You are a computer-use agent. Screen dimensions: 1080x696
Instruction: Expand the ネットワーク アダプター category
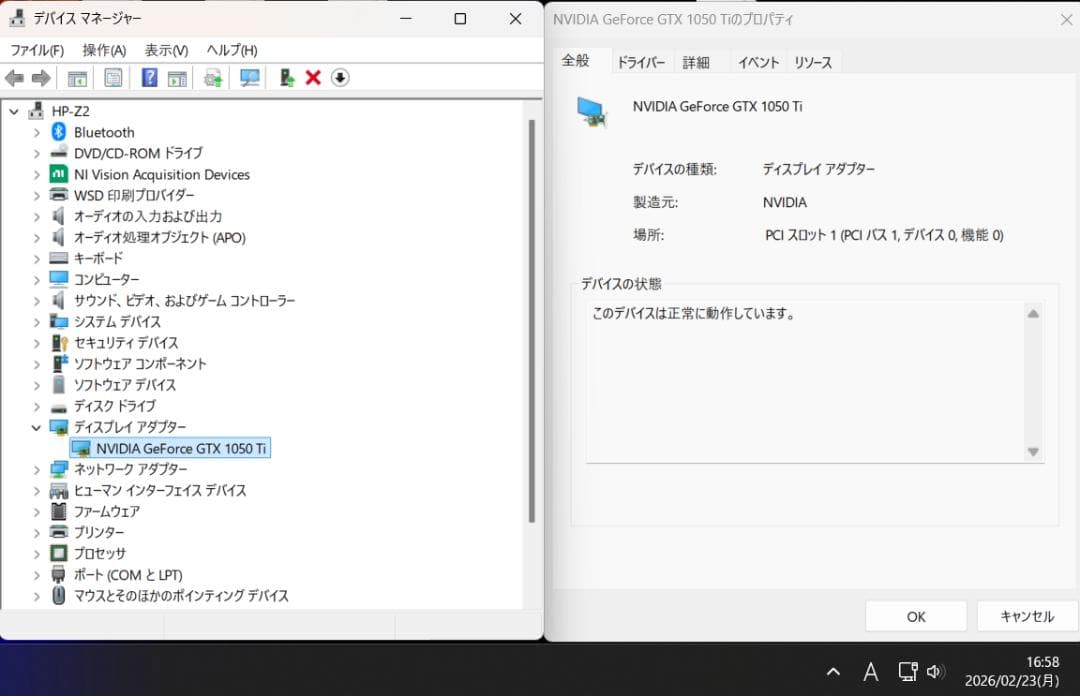37,469
